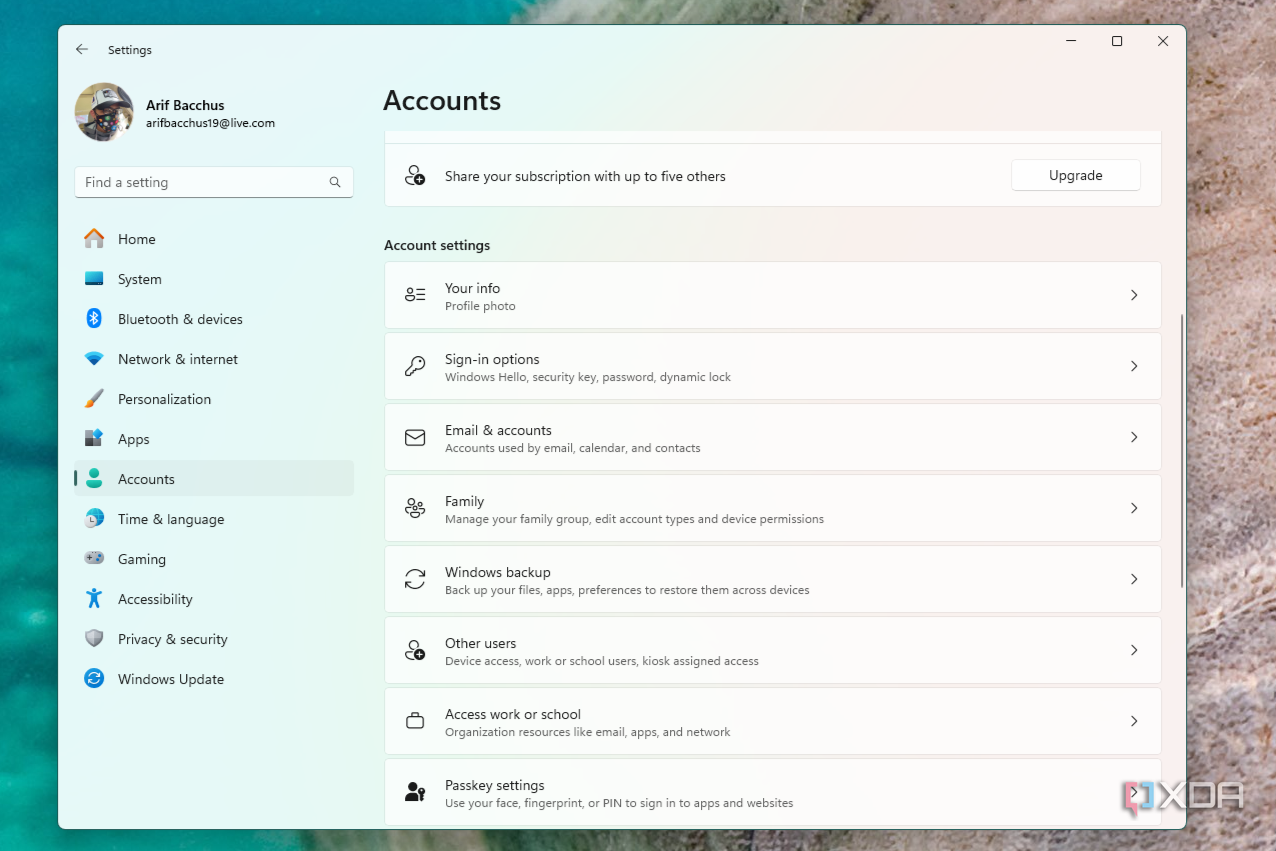Click the Windows Update icon
This screenshot has width=1276, height=851.
click(x=93, y=678)
